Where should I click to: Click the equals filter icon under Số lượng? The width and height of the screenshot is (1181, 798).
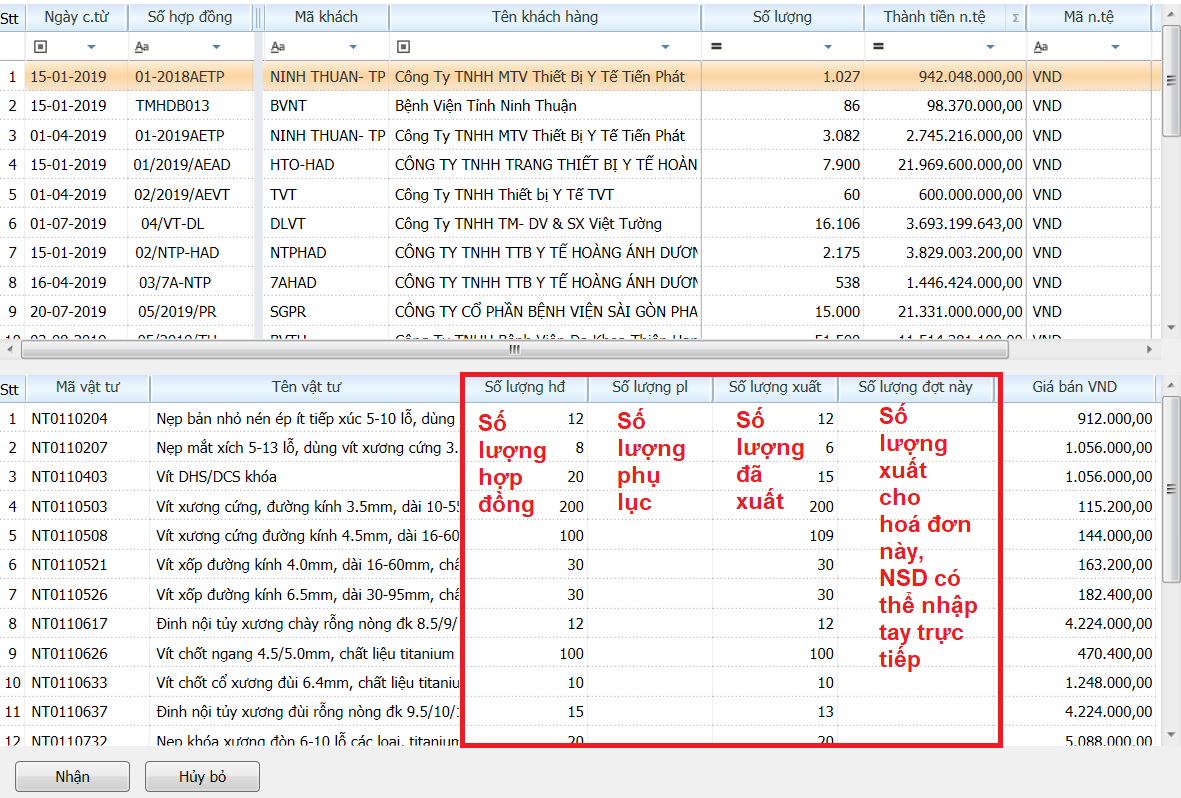(x=716, y=47)
